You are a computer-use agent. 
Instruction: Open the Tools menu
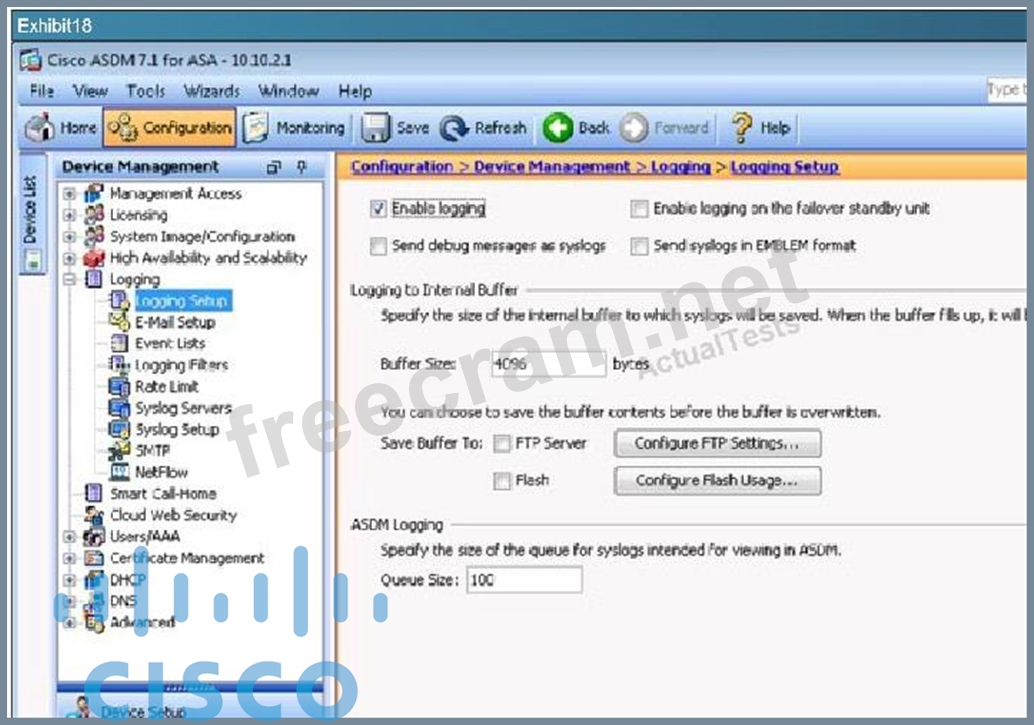tap(146, 91)
